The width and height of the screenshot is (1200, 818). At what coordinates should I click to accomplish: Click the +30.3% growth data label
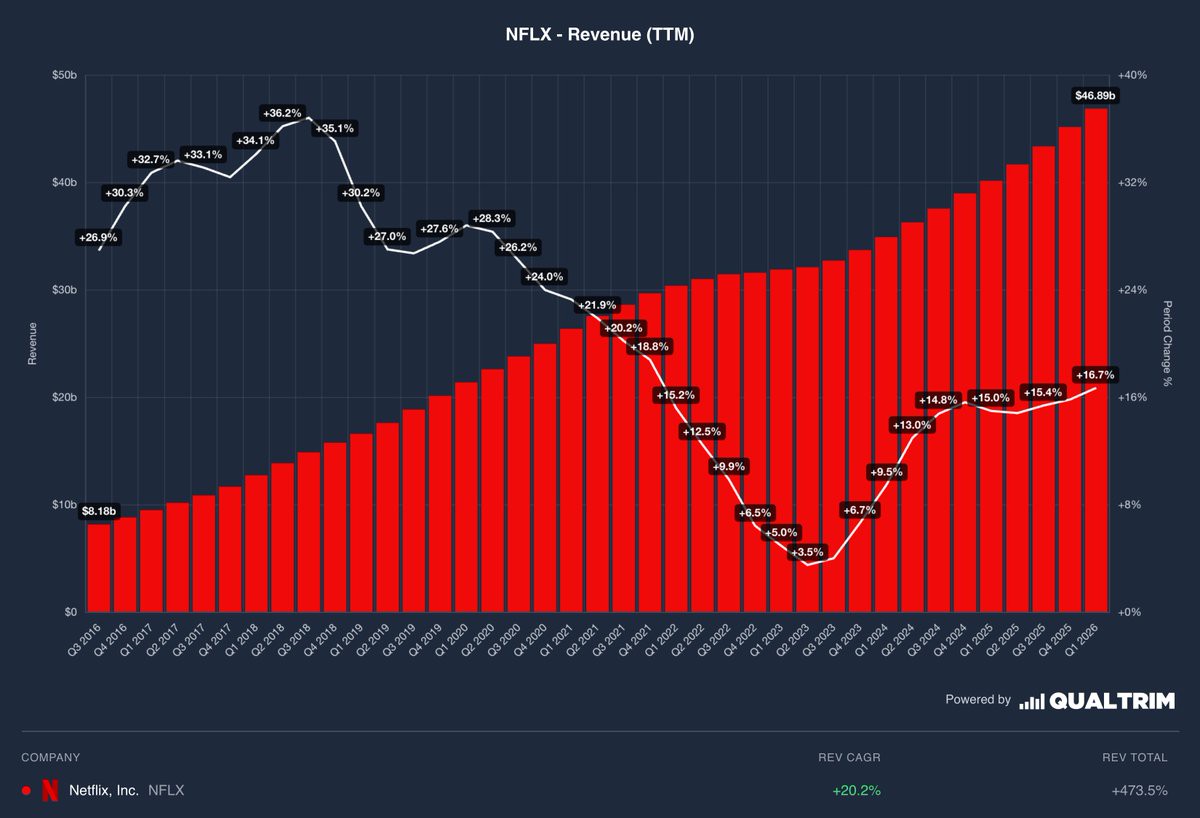(x=124, y=192)
